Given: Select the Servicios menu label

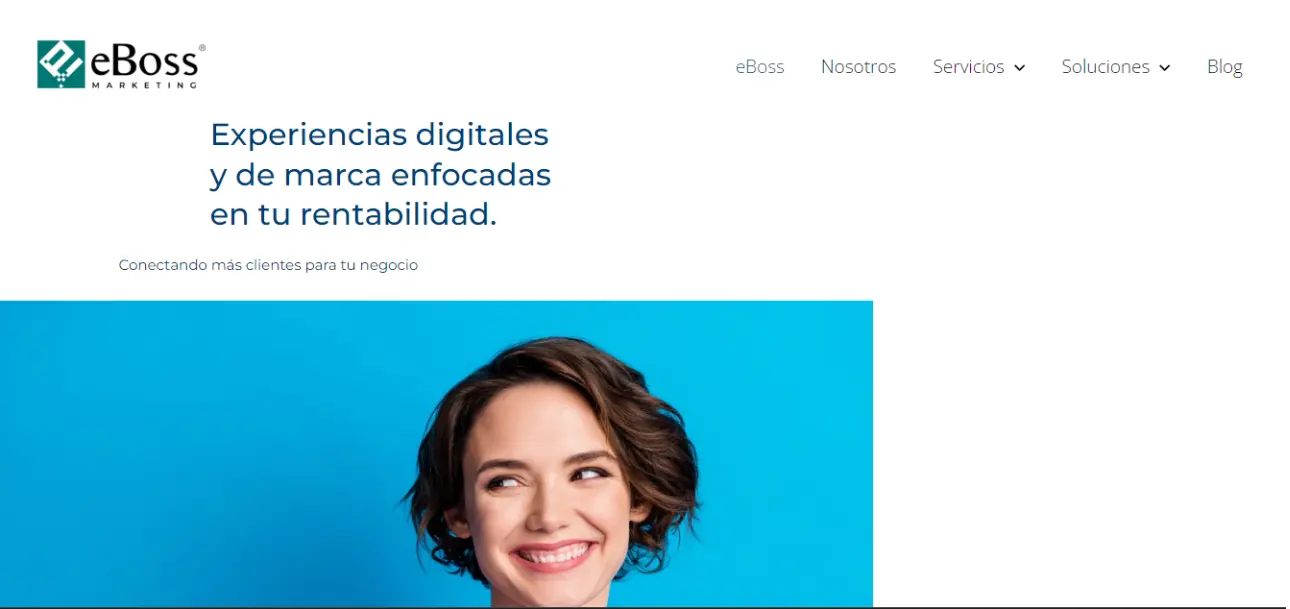Looking at the screenshot, I should (x=968, y=67).
